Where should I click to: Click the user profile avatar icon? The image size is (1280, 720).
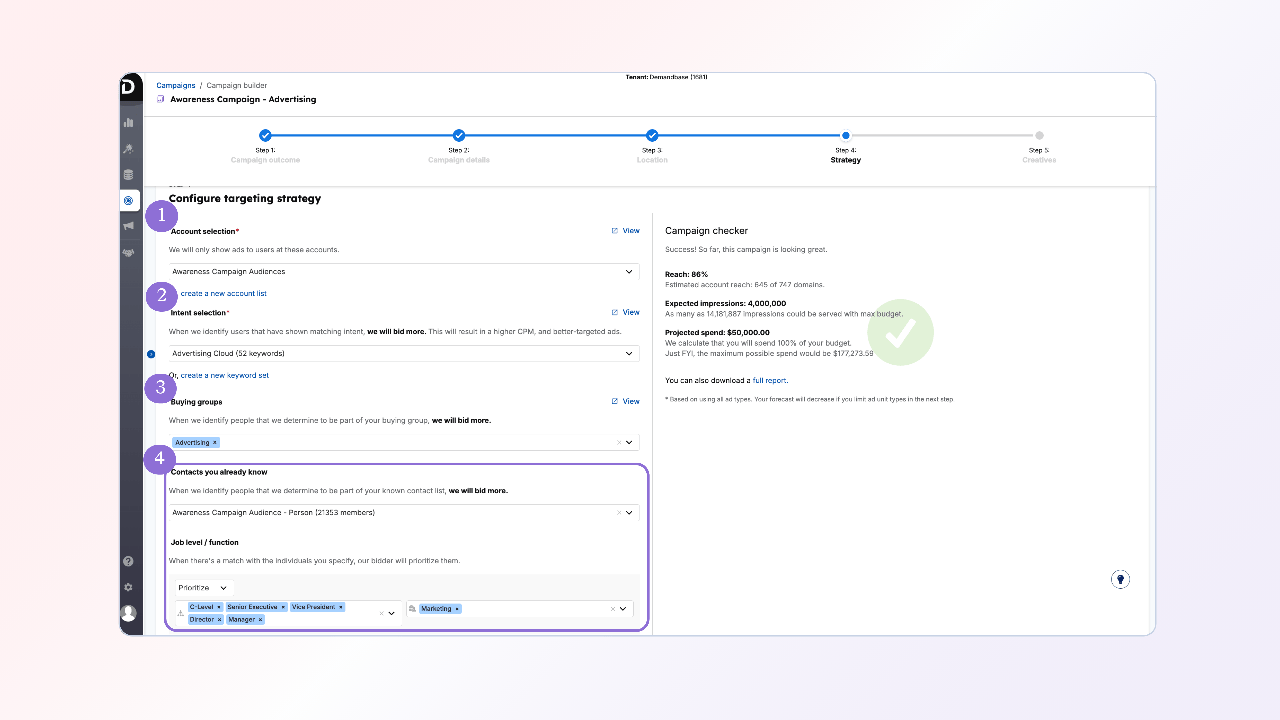point(128,613)
